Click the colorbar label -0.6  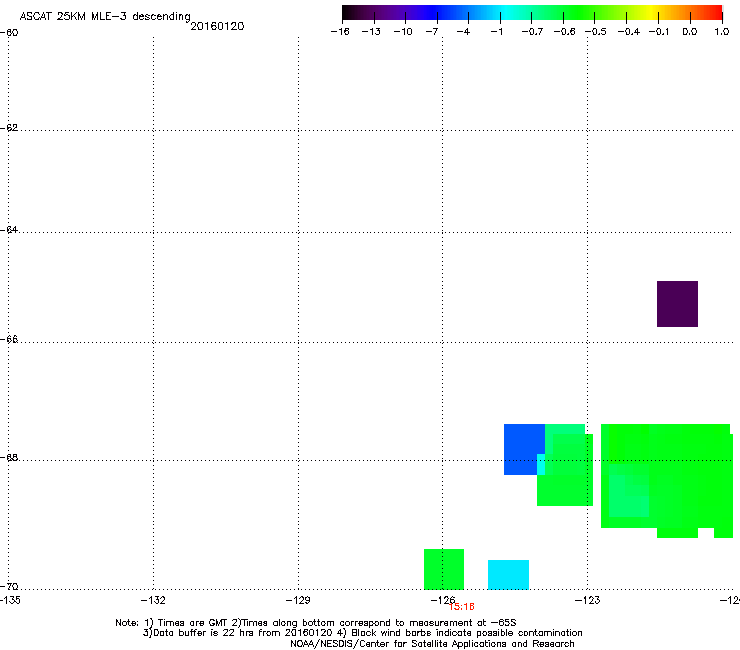click(564, 32)
